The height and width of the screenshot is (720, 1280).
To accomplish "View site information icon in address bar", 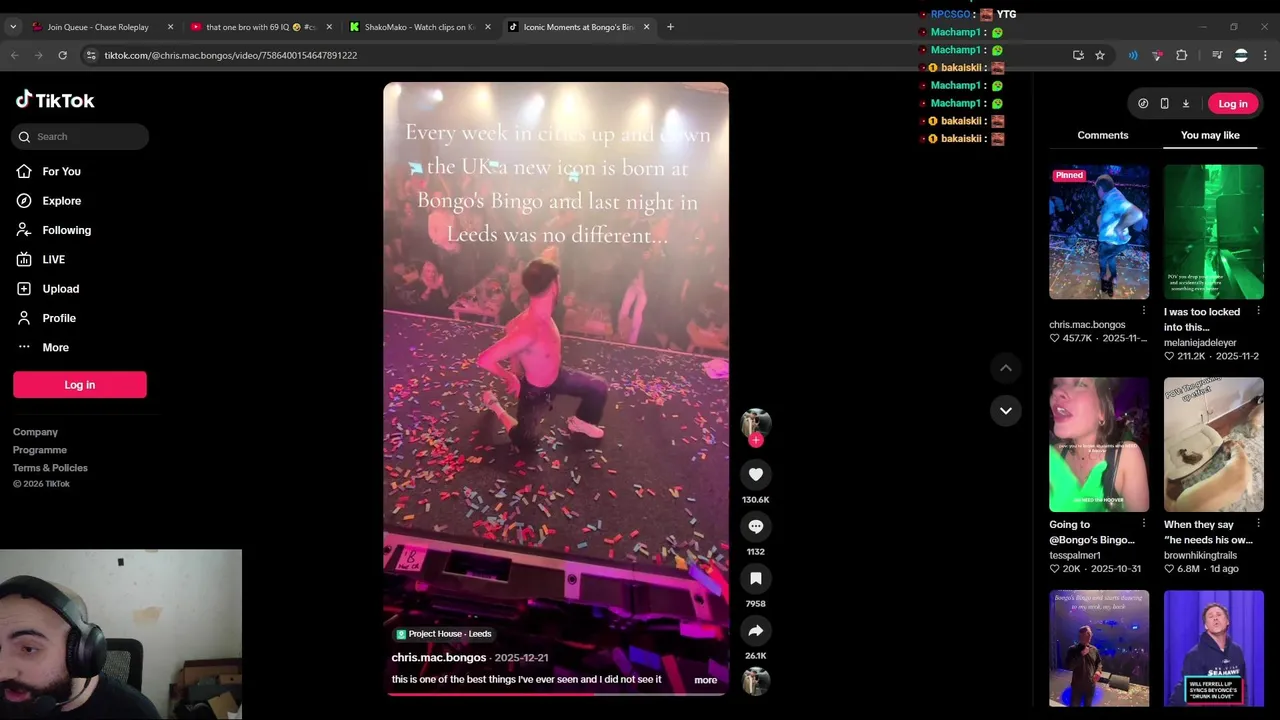I will coord(91,55).
